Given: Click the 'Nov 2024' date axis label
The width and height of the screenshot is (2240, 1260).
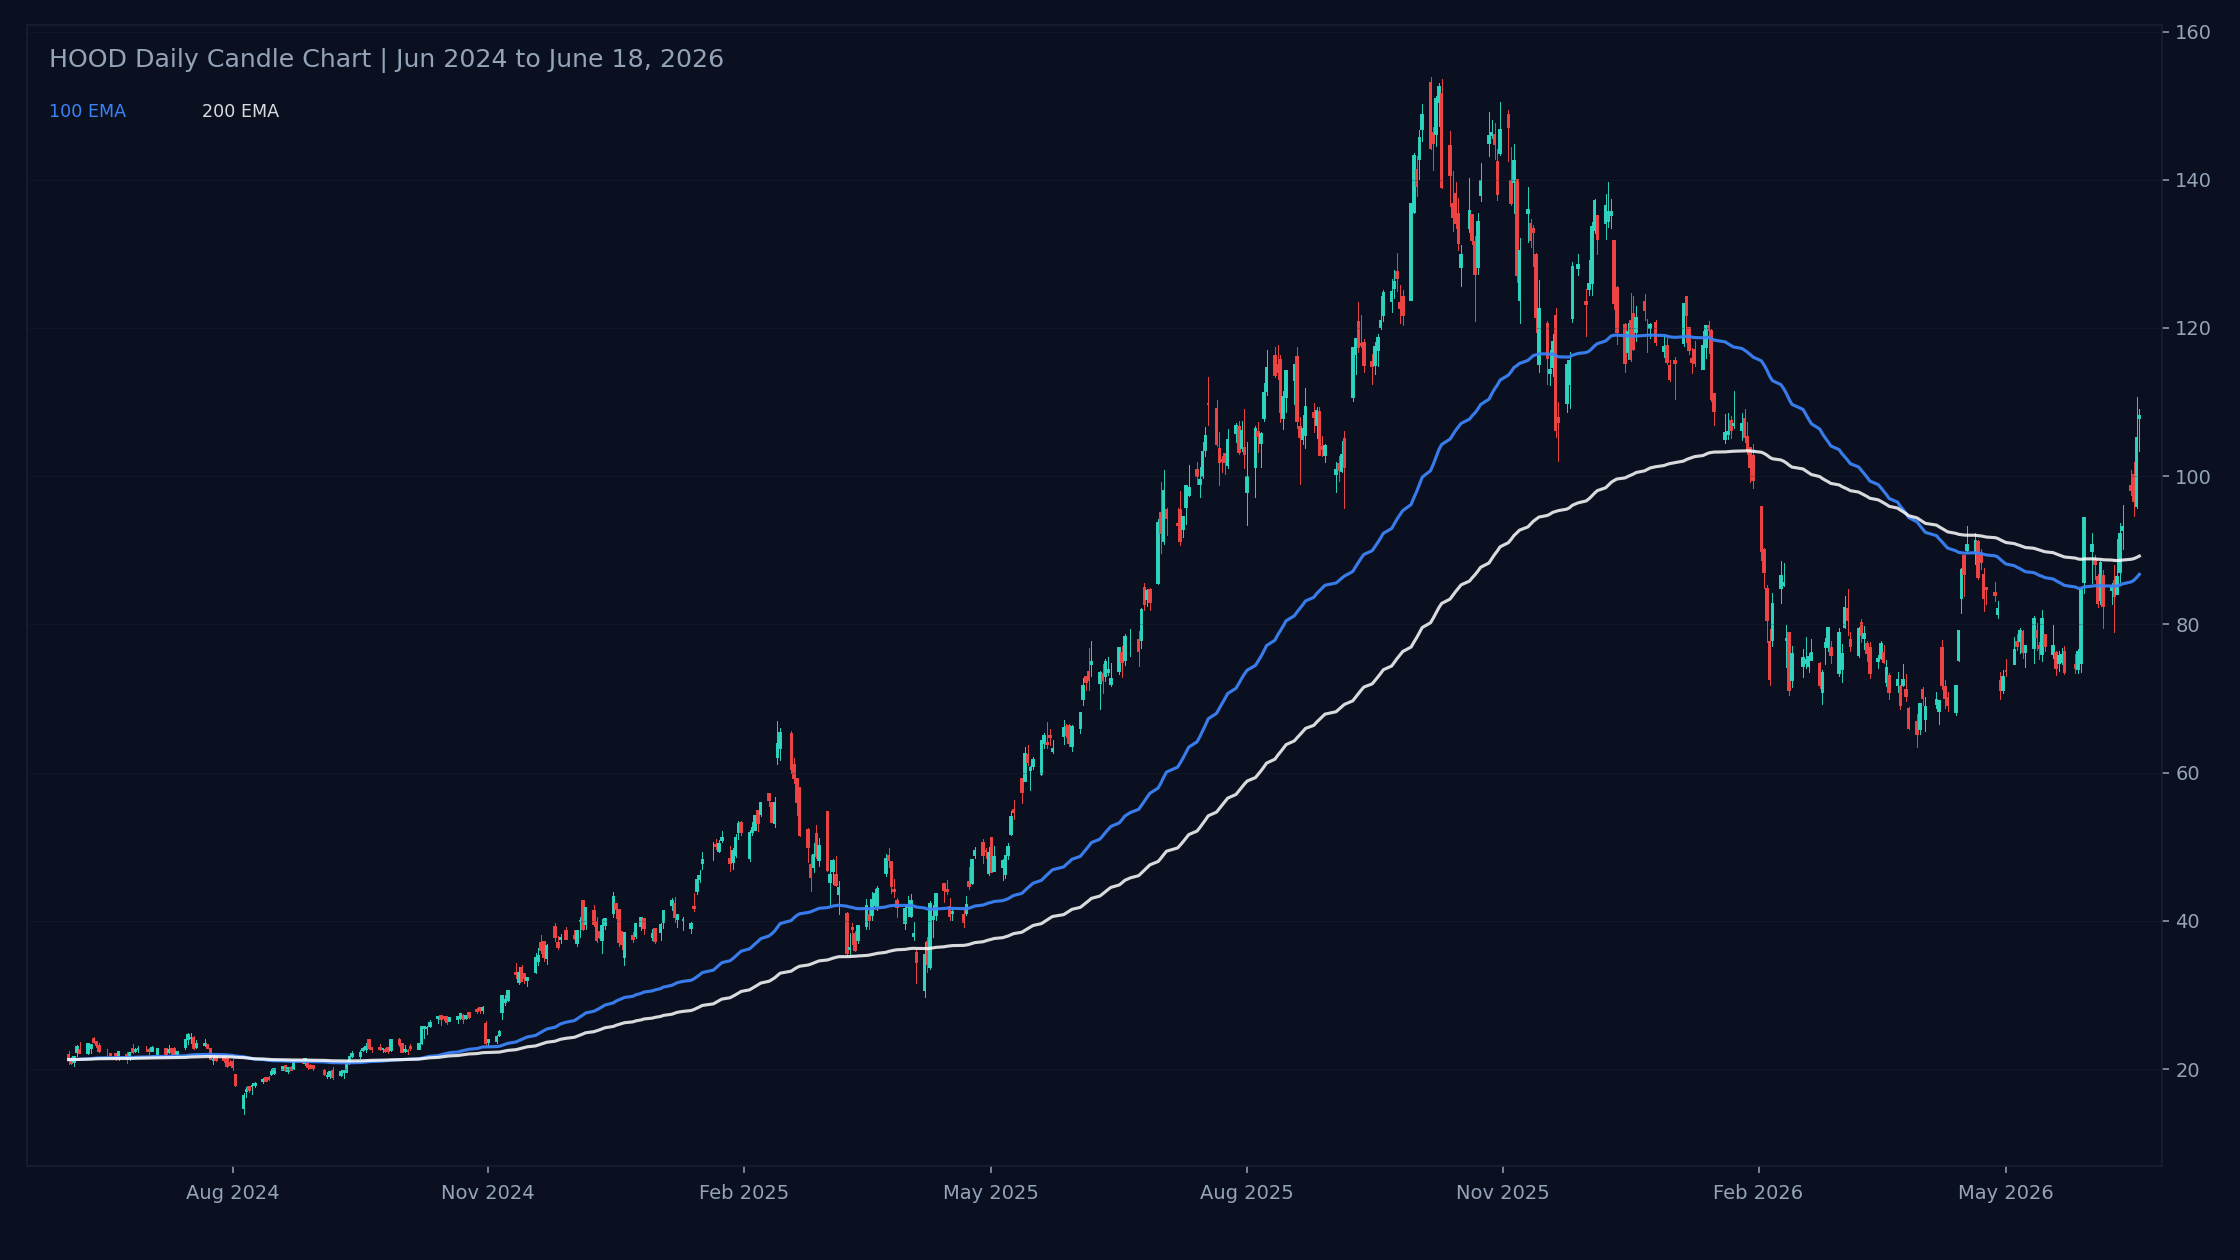Looking at the screenshot, I should pyautogui.click(x=488, y=1193).
